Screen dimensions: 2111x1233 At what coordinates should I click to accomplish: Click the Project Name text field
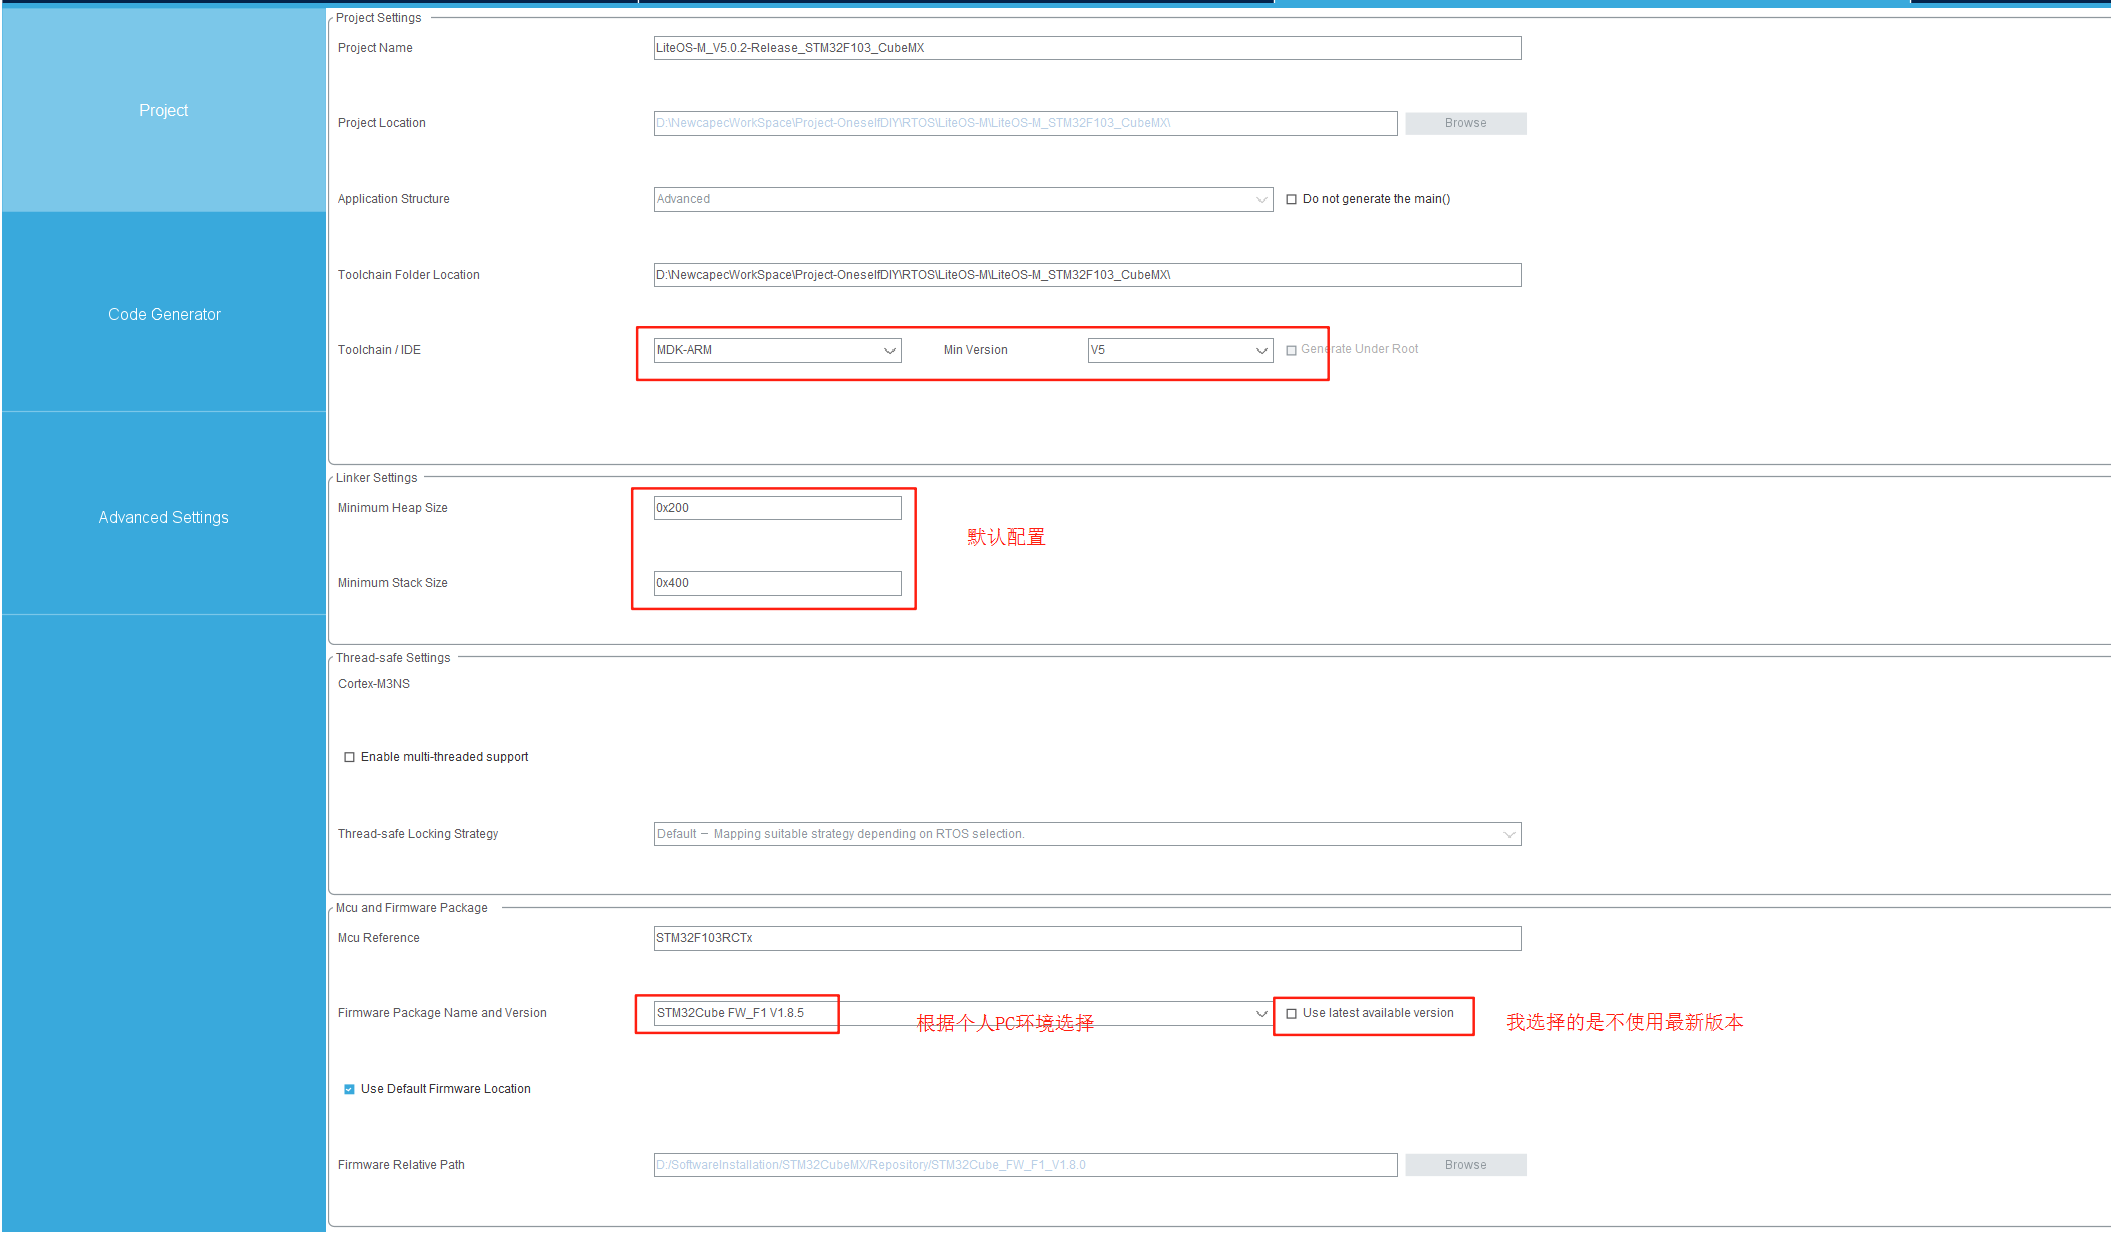click(1087, 48)
